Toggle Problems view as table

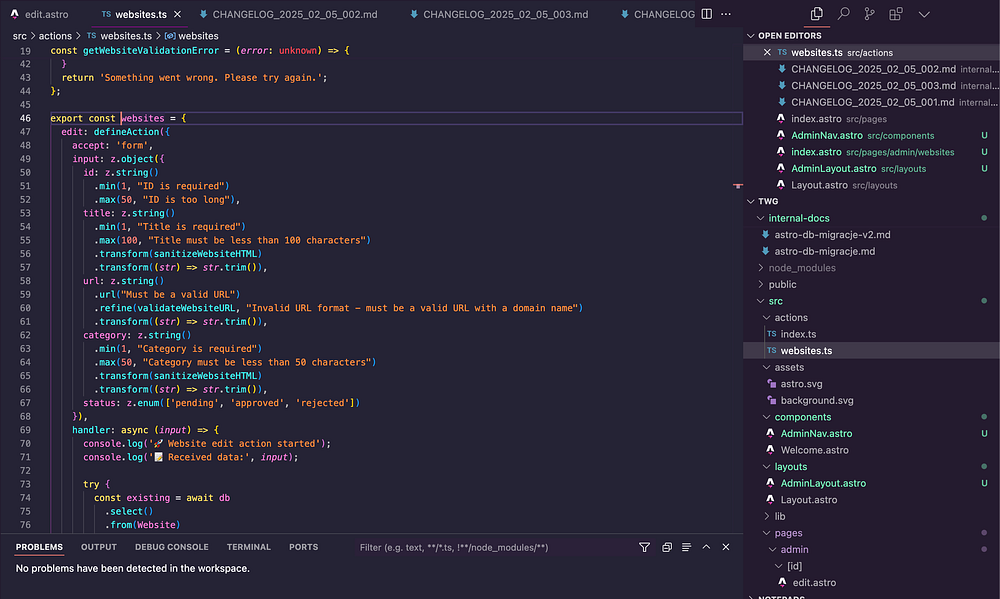click(x=686, y=547)
